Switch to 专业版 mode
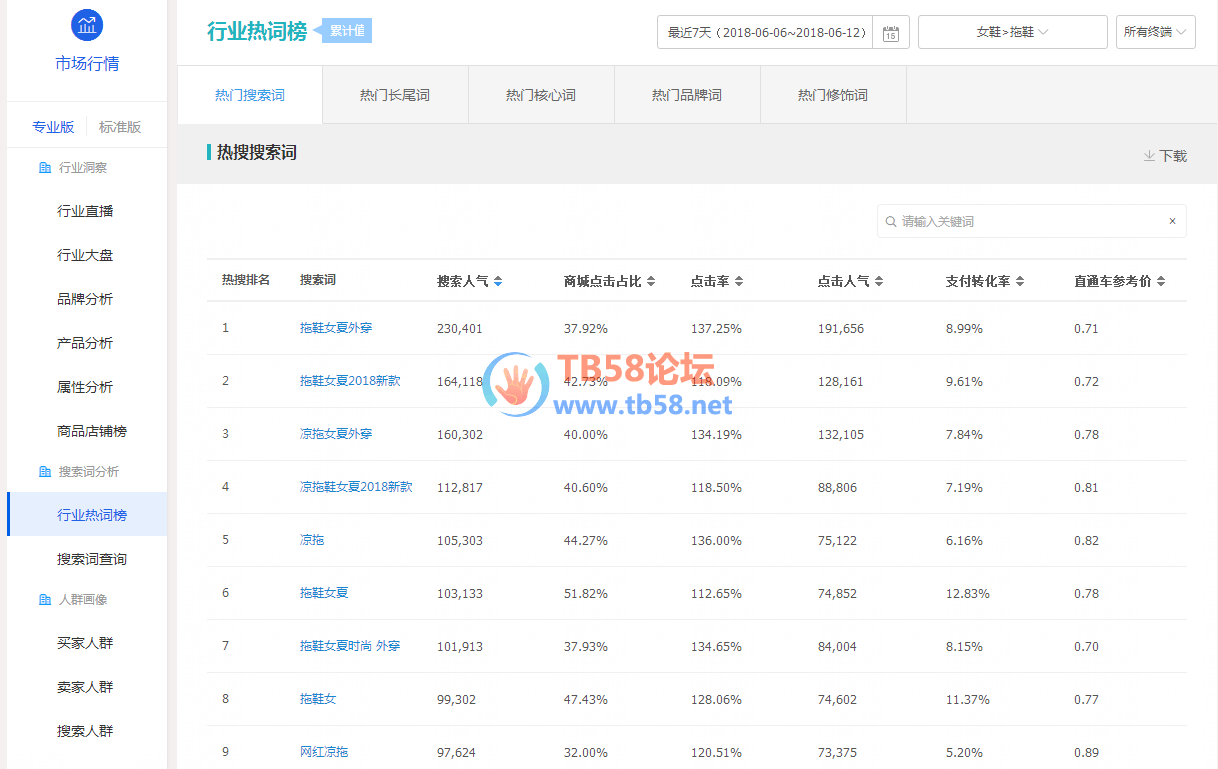Viewport: 1218px width, 769px height. point(53,127)
